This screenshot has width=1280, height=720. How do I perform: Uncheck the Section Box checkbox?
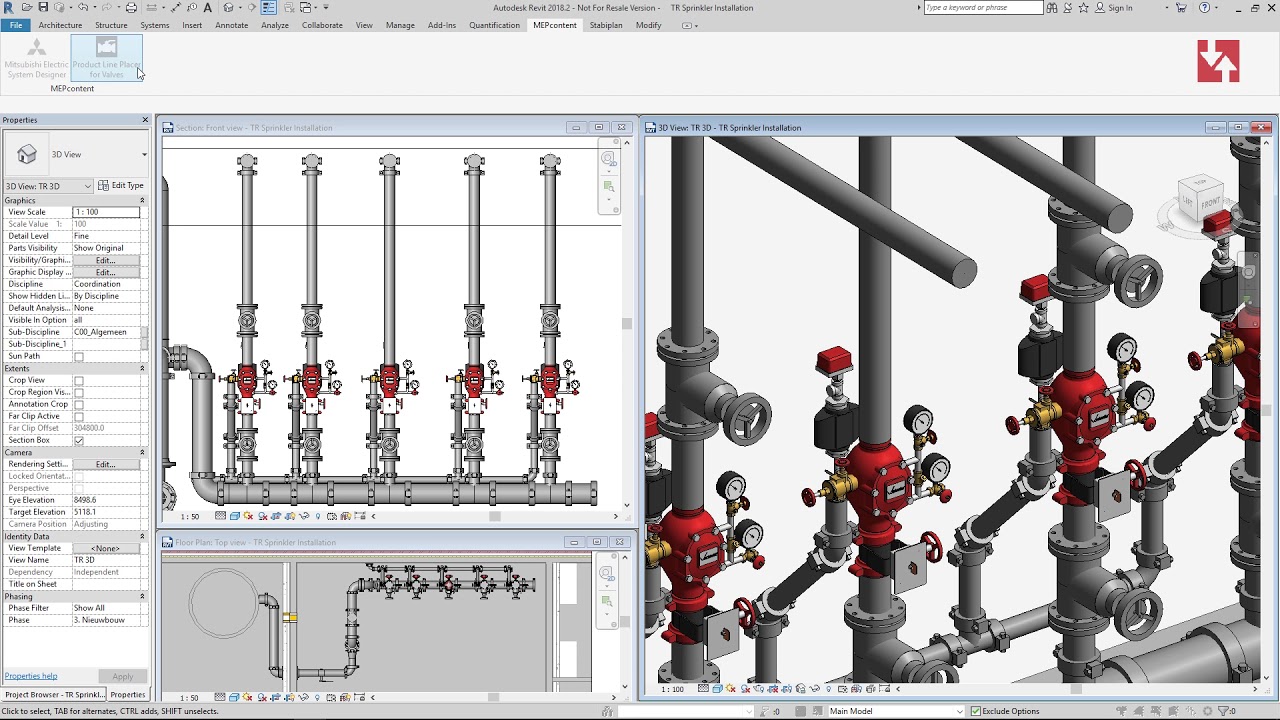point(79,441)
